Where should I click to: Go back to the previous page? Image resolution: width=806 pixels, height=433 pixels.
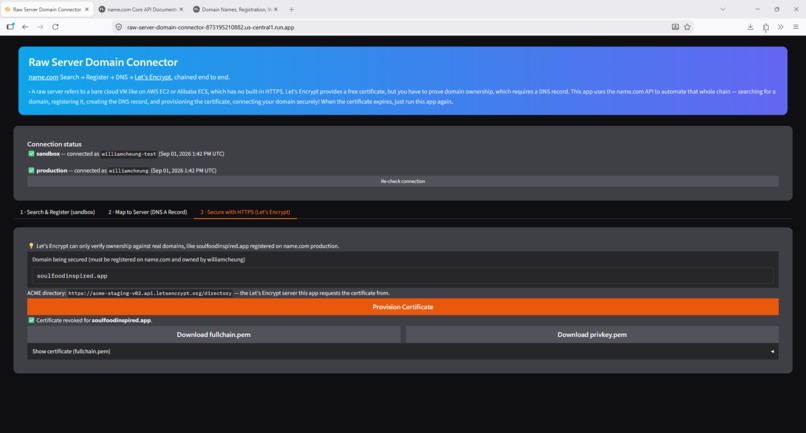25,27
